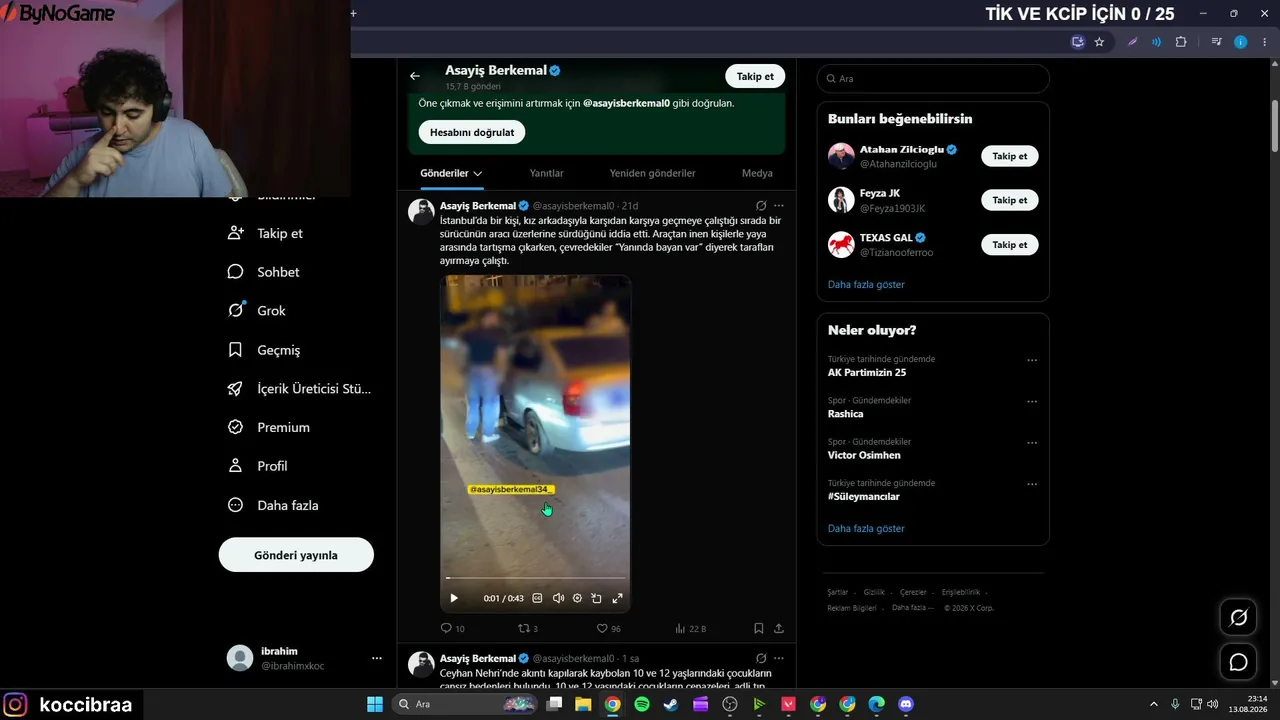Switch to the Medya tab
Image resolution: width=1280 pixels, height=720 pixels.
(757, 173)
